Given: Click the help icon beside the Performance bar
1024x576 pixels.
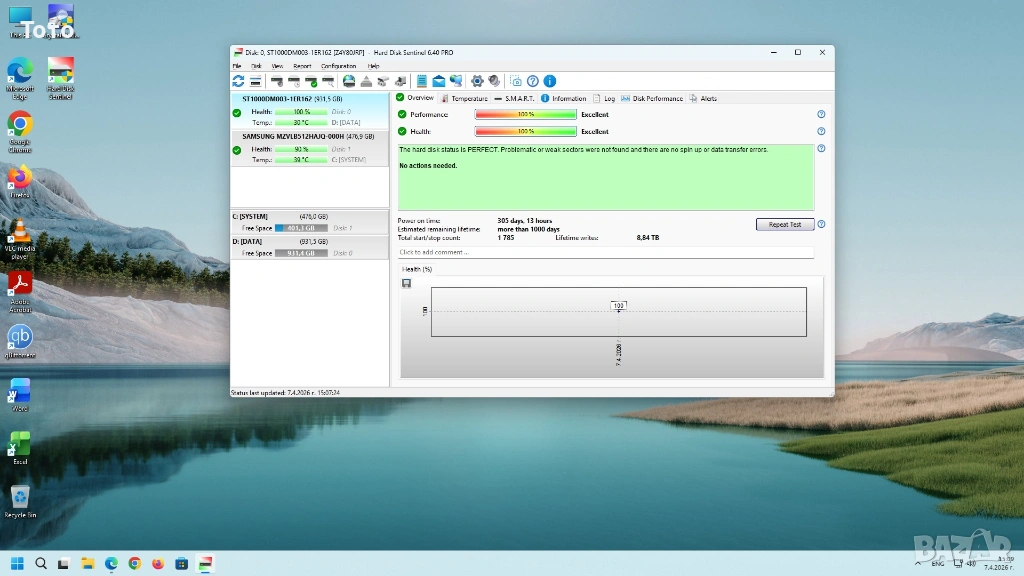Looking at the screenshot, I should (821, 115).
